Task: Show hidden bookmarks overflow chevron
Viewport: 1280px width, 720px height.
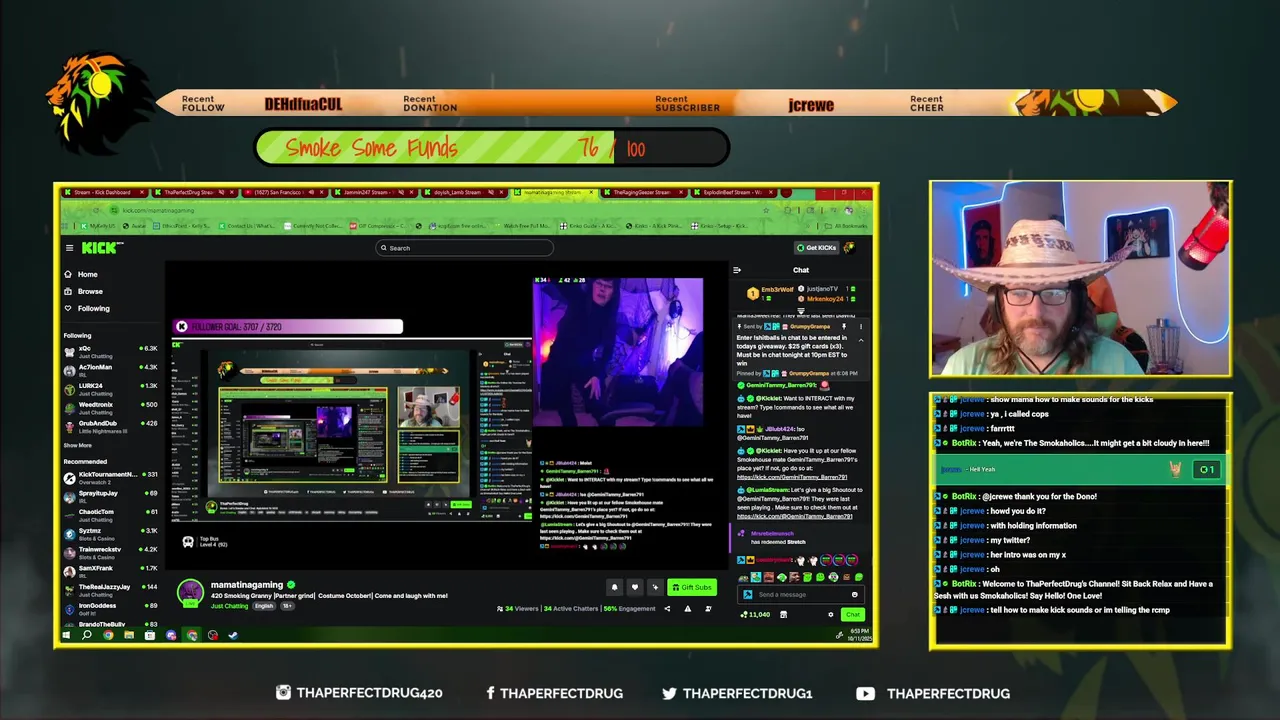Action: click(810, 226)
